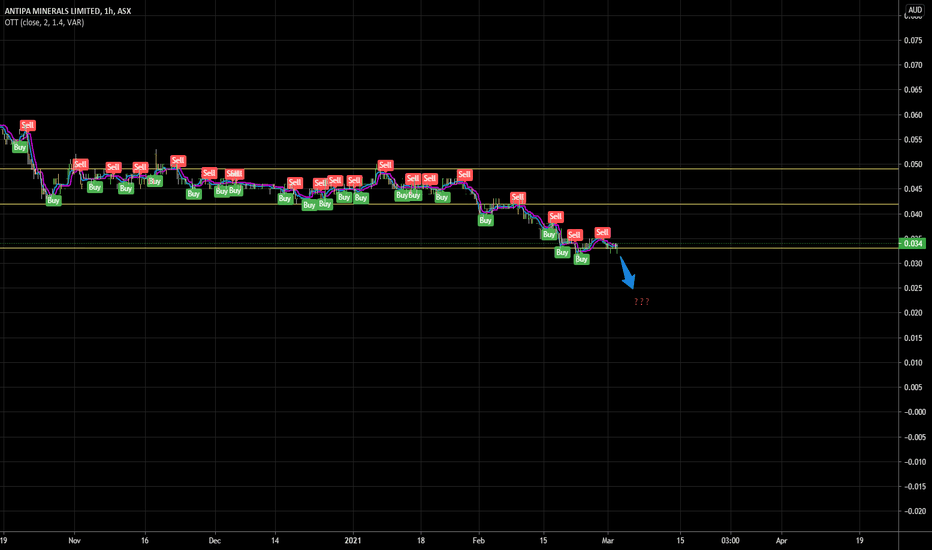The height and width of the screenshot is (550, 932).
Task: Click the 0.075 price axis label
Action: [x=913, y=40]
